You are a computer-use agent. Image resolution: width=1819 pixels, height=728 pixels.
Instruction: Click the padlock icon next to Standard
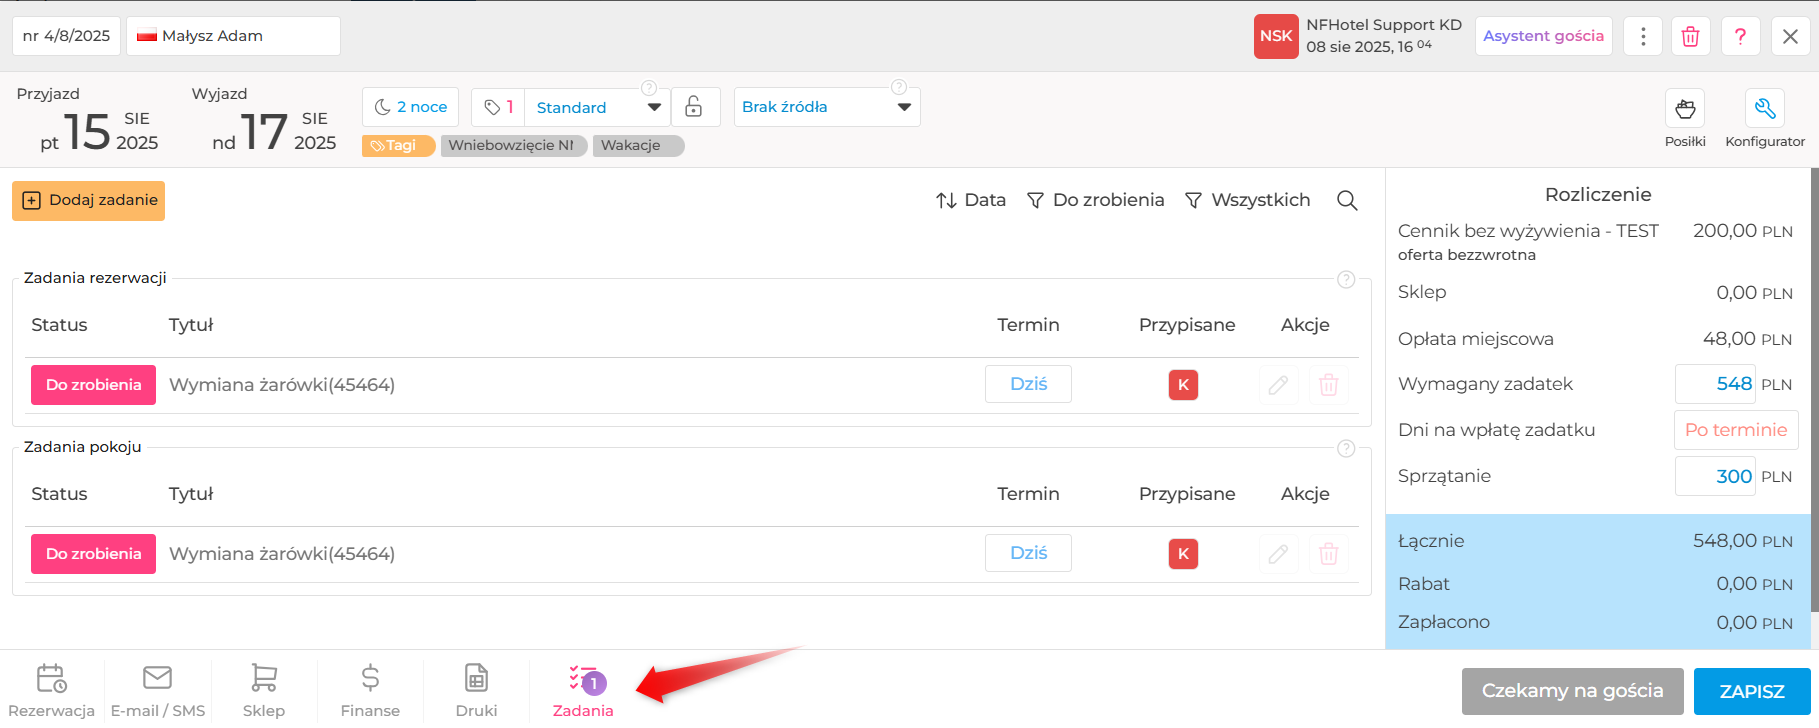coord(694,107)
